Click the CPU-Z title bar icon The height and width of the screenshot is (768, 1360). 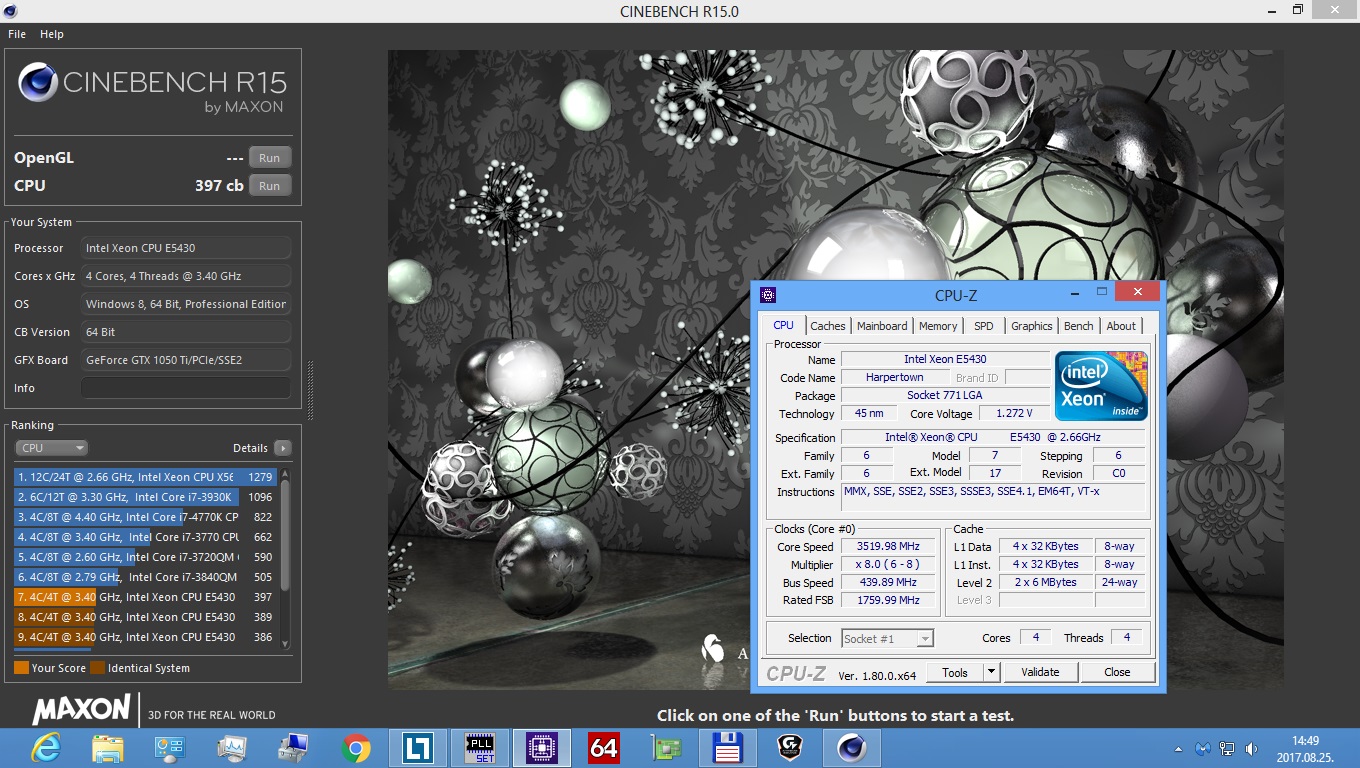click(x=768, y=295)
